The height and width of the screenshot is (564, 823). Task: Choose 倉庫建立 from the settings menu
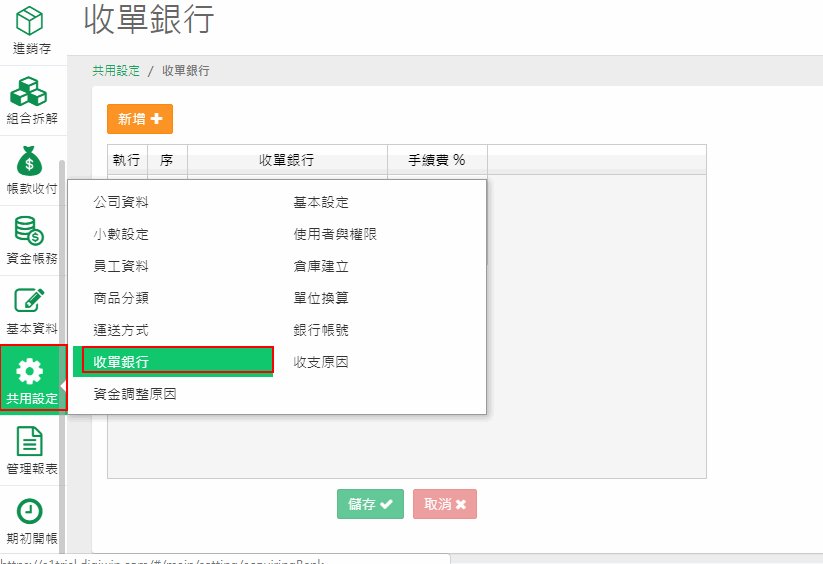[x=321, y=266]
